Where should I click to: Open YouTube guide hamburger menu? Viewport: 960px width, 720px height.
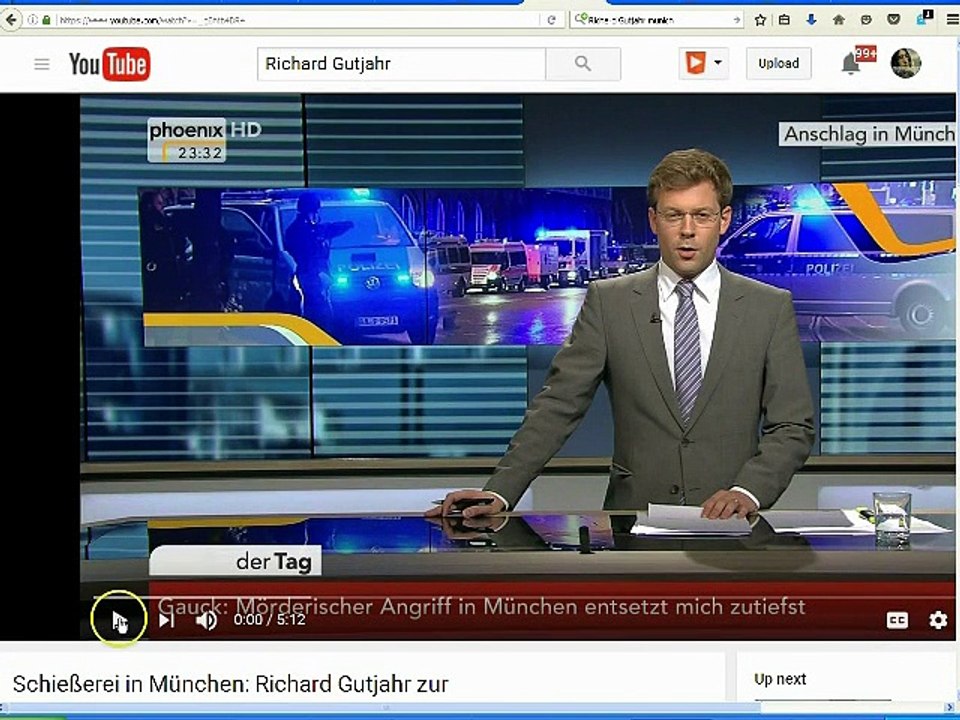pyautogui.click(x=42, y=64)
